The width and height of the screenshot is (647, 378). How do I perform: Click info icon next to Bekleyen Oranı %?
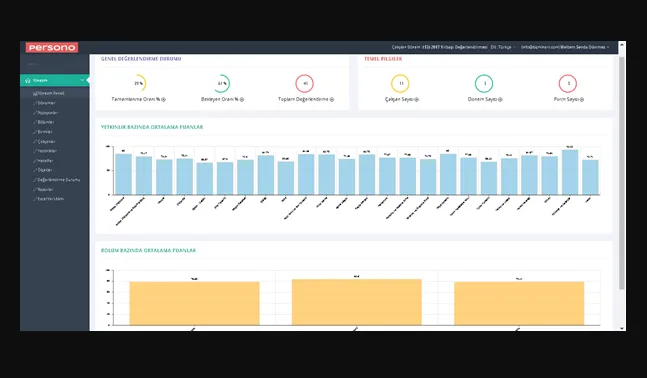coord(242,99)
